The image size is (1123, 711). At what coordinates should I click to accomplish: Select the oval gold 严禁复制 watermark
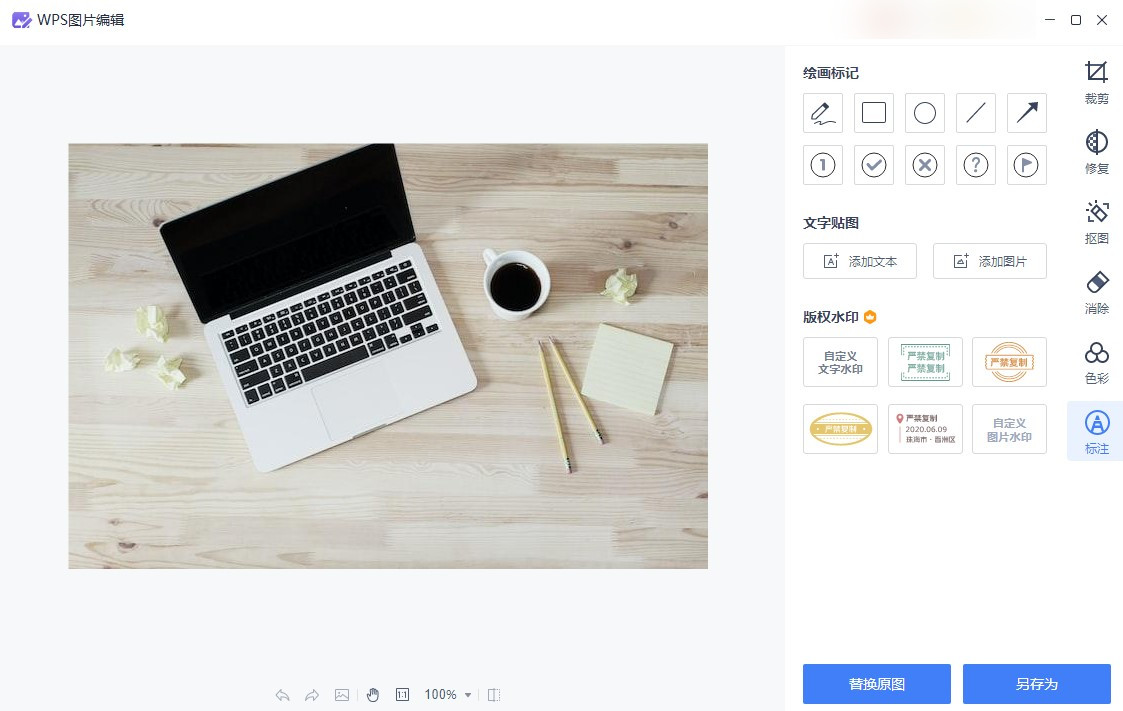tap(840, 429)
